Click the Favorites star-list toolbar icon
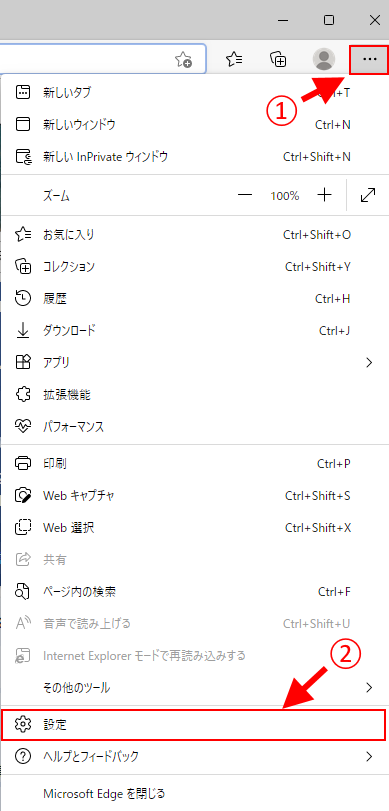389x811 pixels. [234, 59]
